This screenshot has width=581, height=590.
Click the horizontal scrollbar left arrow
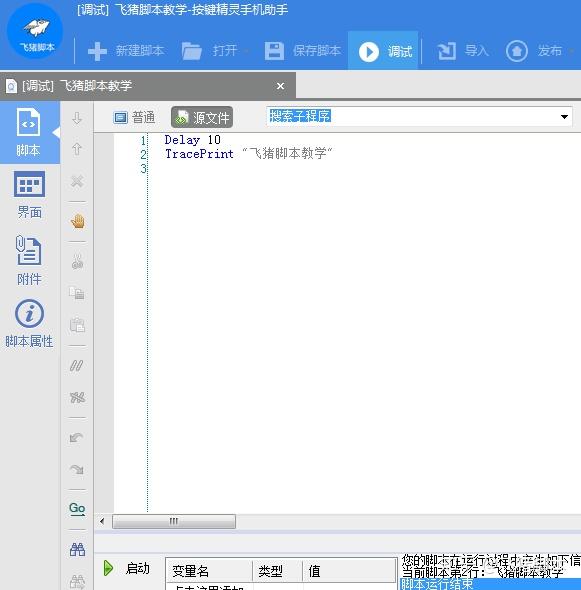coord(102,521)
